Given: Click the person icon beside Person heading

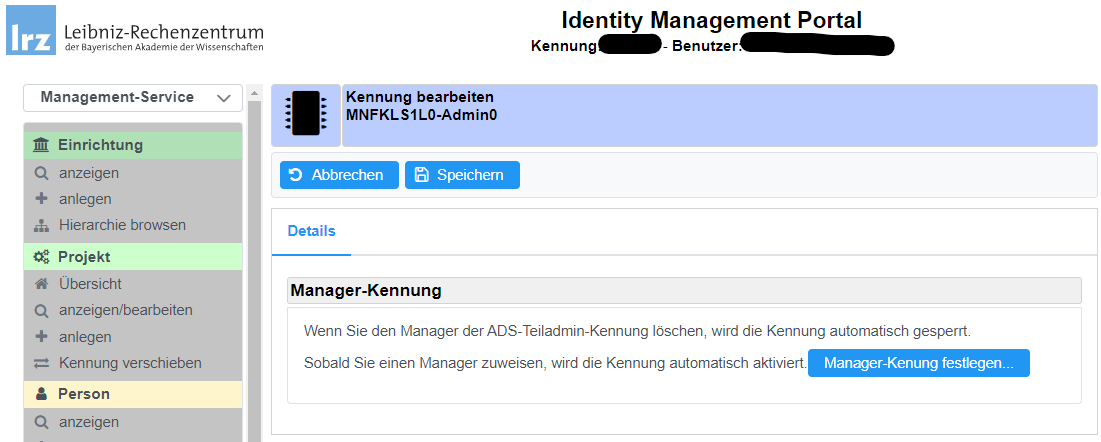Looking at the screenshot, I should [41, 394].
